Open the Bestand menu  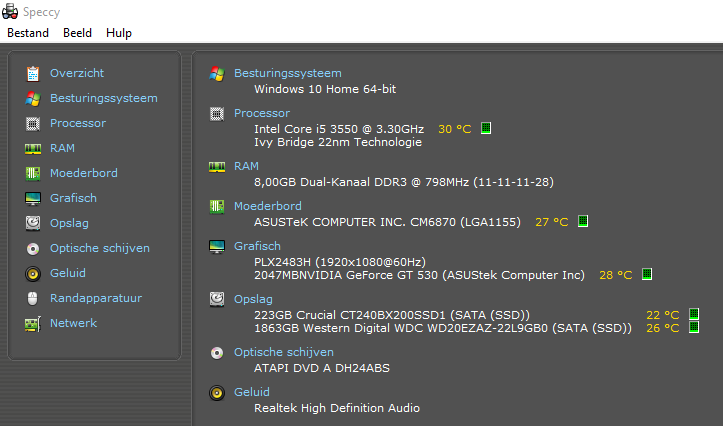pos(28,33)
